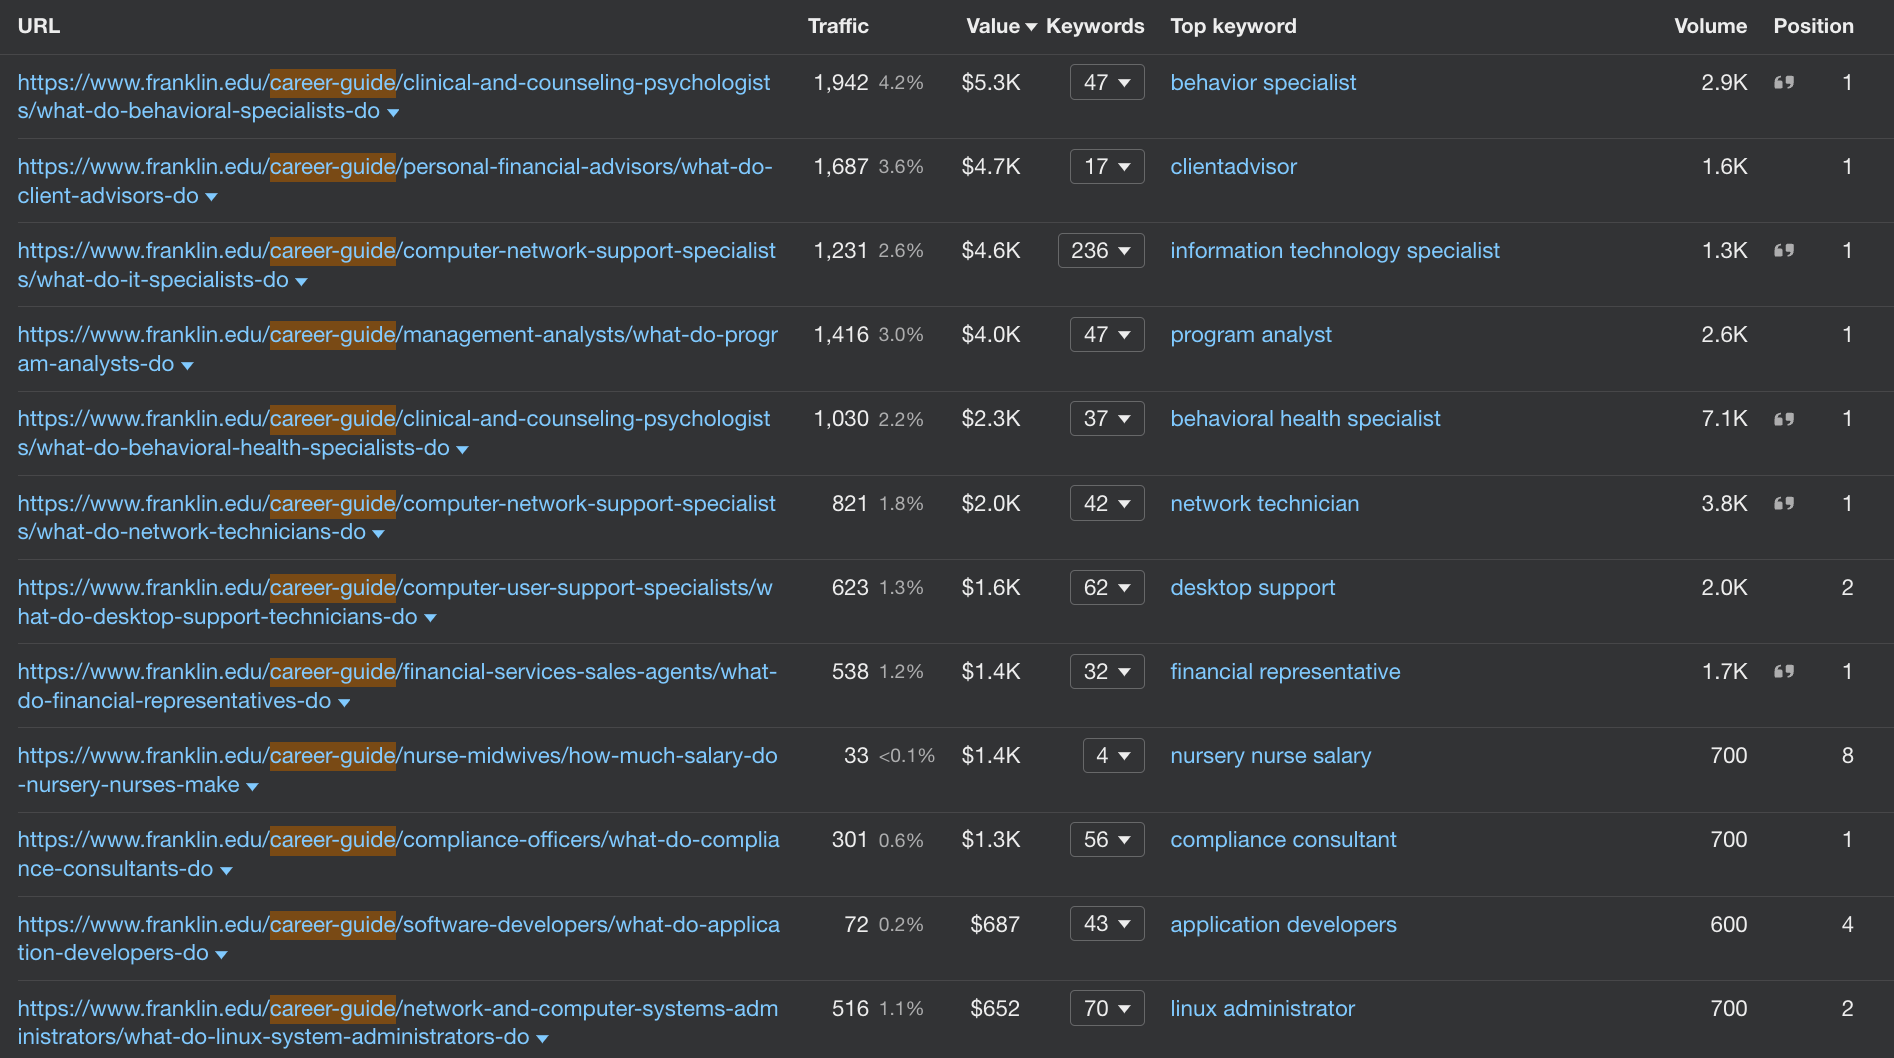The height and width of the screenshot is (1058, 1894).
Task: Expand URL menu arrow for behavioral-health-specialists-do
Action: pos(462,450)
